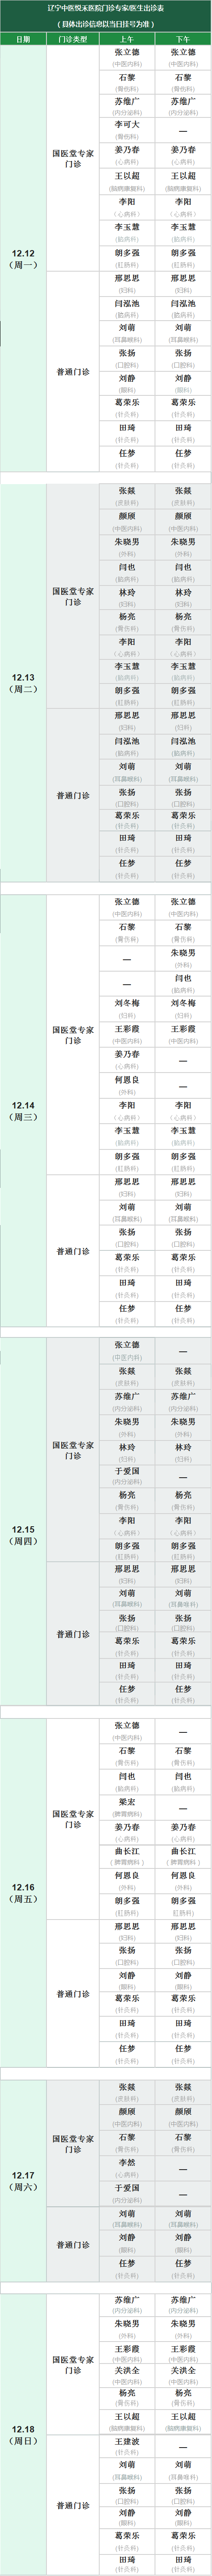Click 普通门诊 cell for 12.12 Monday

pyautogui.click(x=73, y=372)
